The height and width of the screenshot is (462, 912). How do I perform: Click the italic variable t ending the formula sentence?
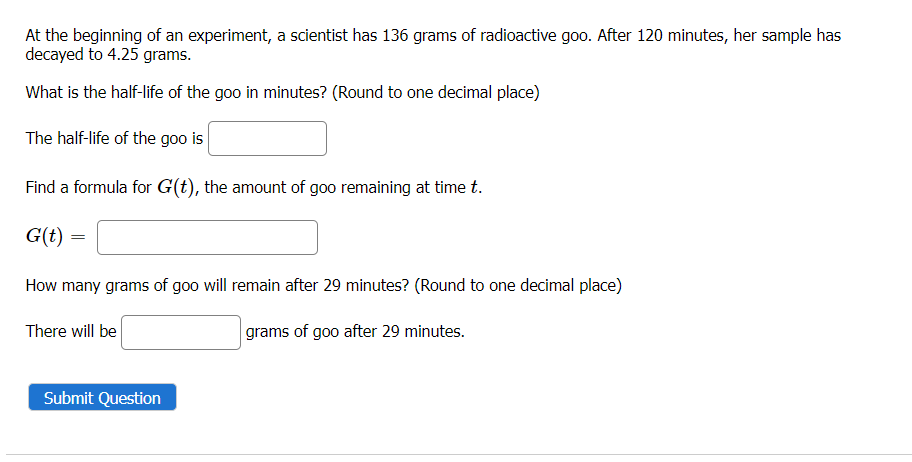474,187
